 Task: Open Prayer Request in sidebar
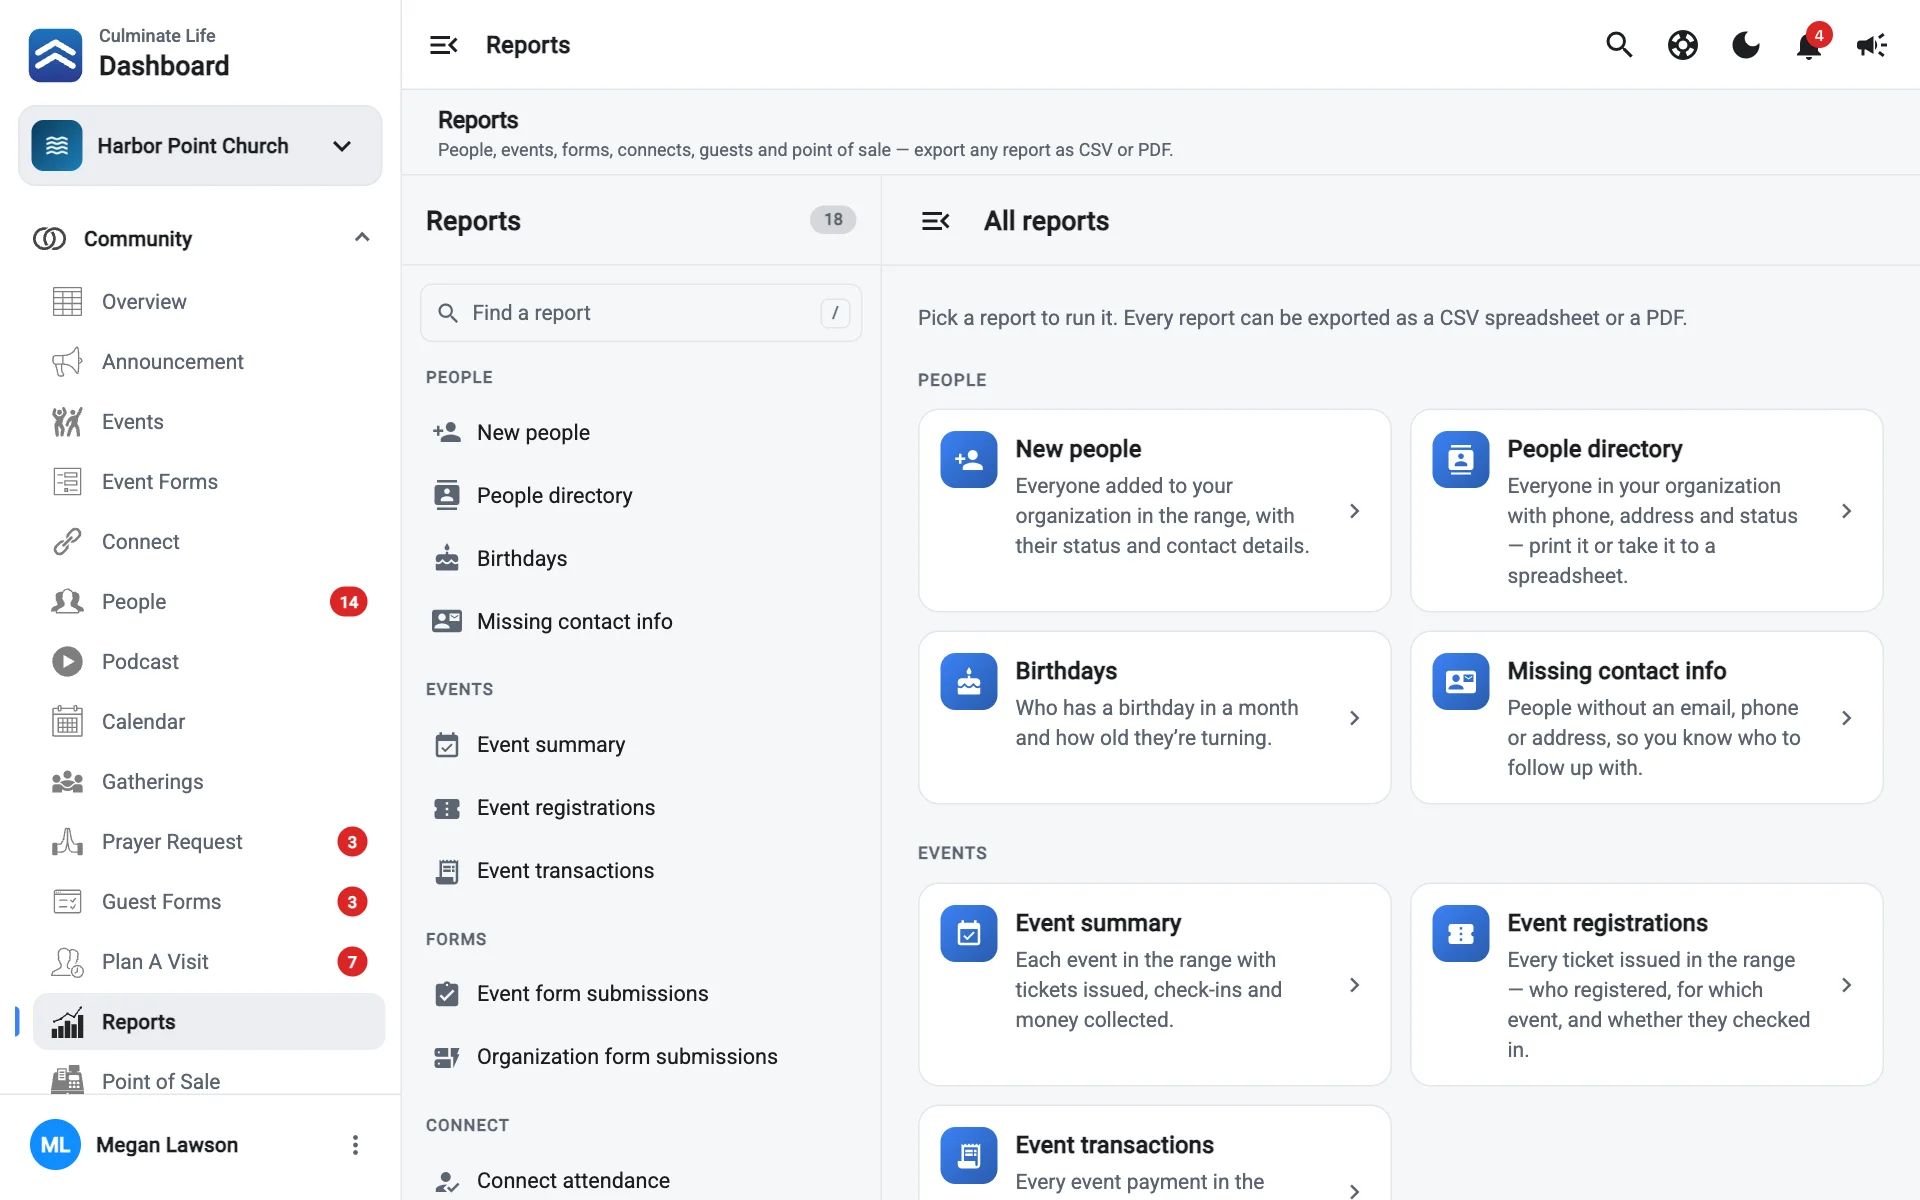point(208,842)
